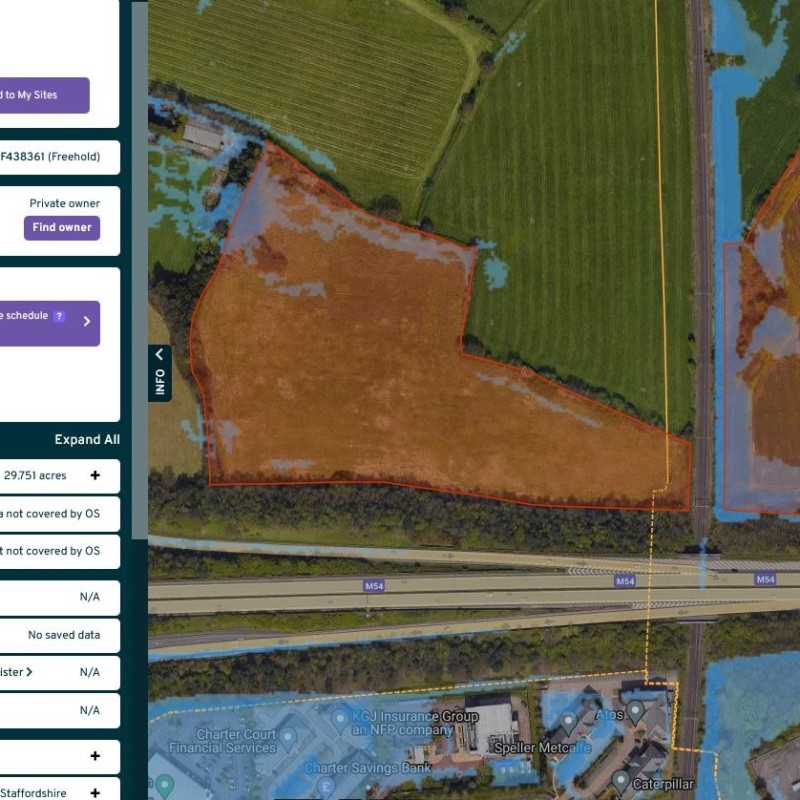This screenshot has width=800, height=800.
Task: Click the Atos location pin
Action: (x=634, y=713)
